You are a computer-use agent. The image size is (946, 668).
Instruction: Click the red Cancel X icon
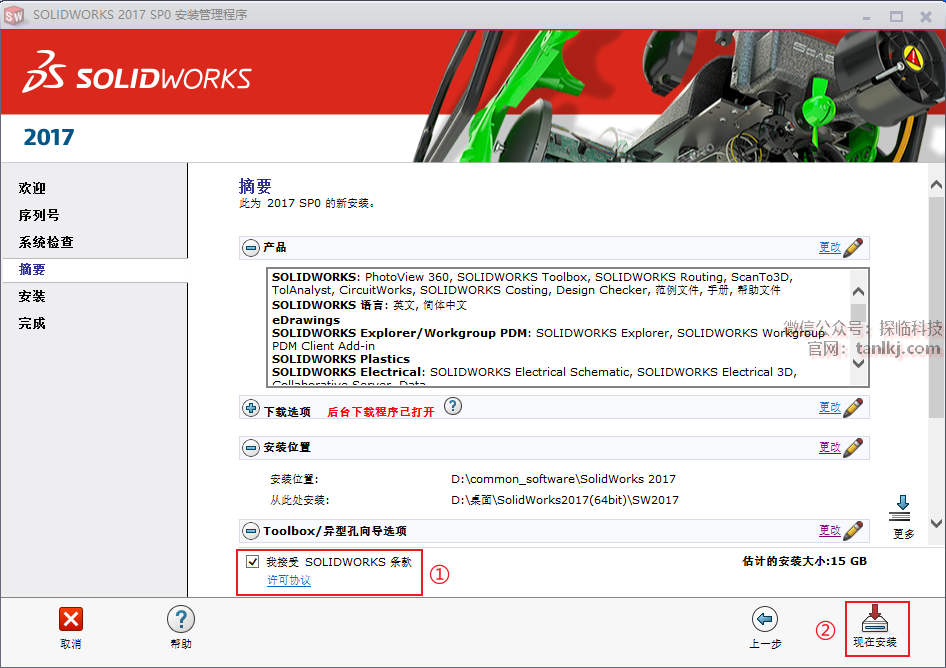click(x=71, y=620)
